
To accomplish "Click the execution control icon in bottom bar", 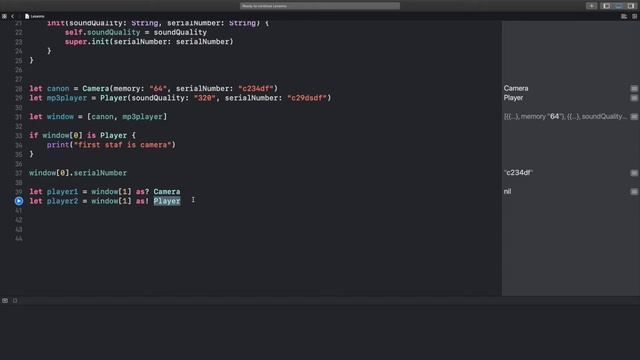I will pyautogui.click(x=15, y=300).
